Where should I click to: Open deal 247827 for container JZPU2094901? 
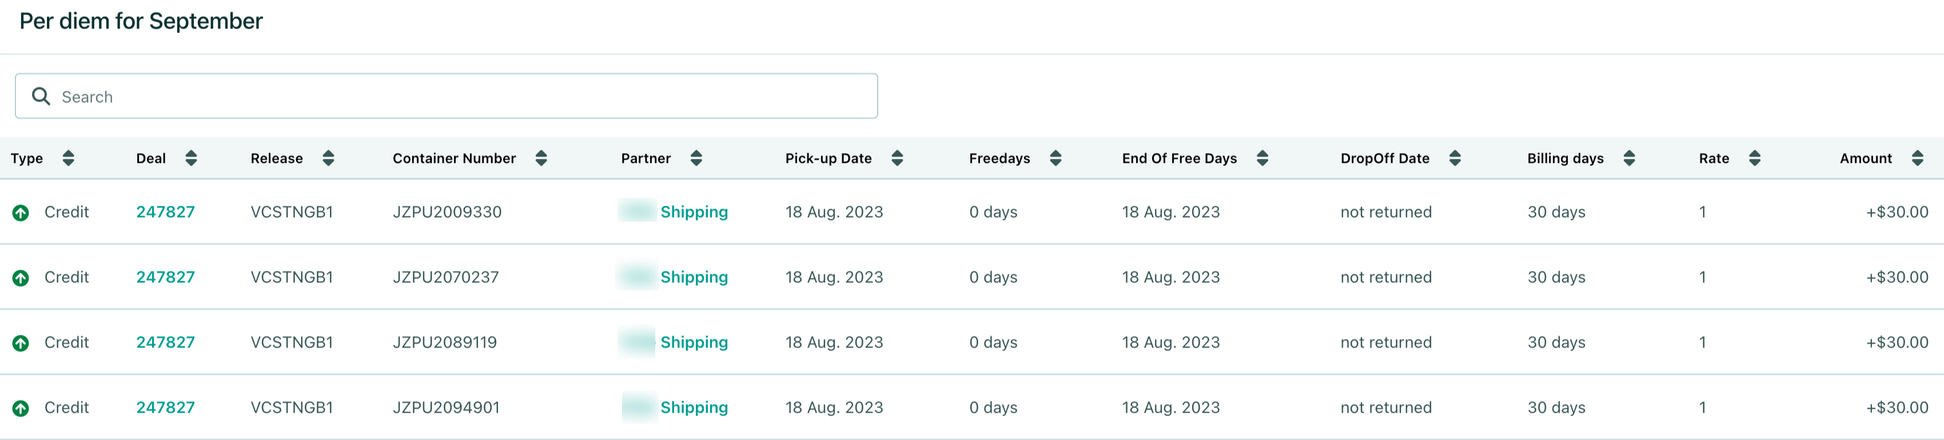tap(165, 407)
